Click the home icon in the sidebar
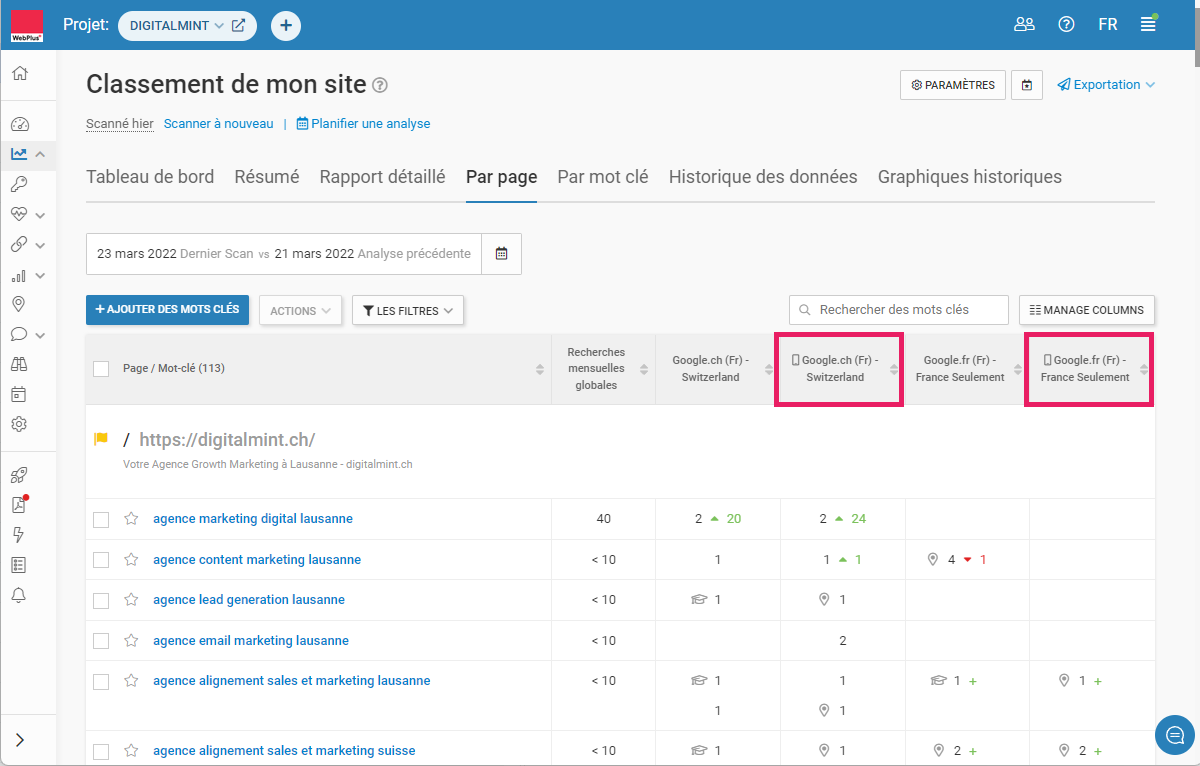The width and height of the screenshot is (1200, 766). (x=19, y=73)
